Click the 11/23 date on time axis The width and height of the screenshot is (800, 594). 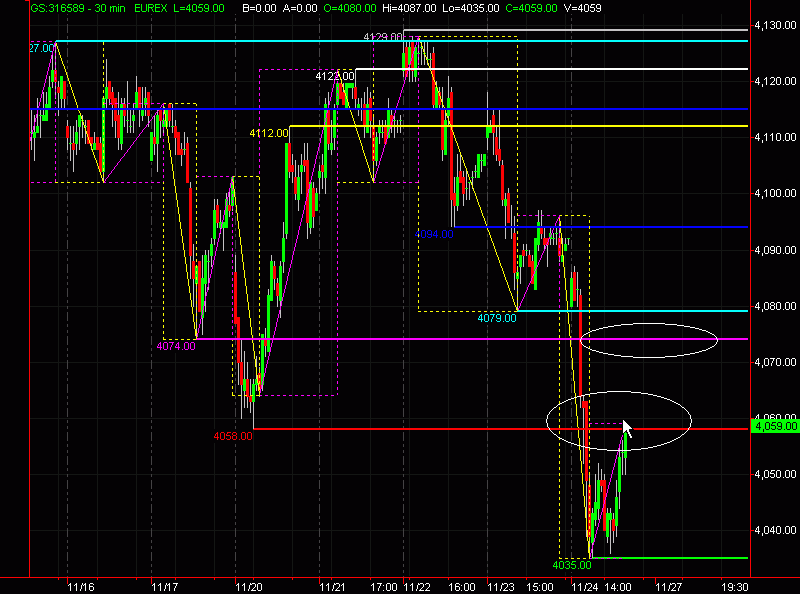pos(501,587)
